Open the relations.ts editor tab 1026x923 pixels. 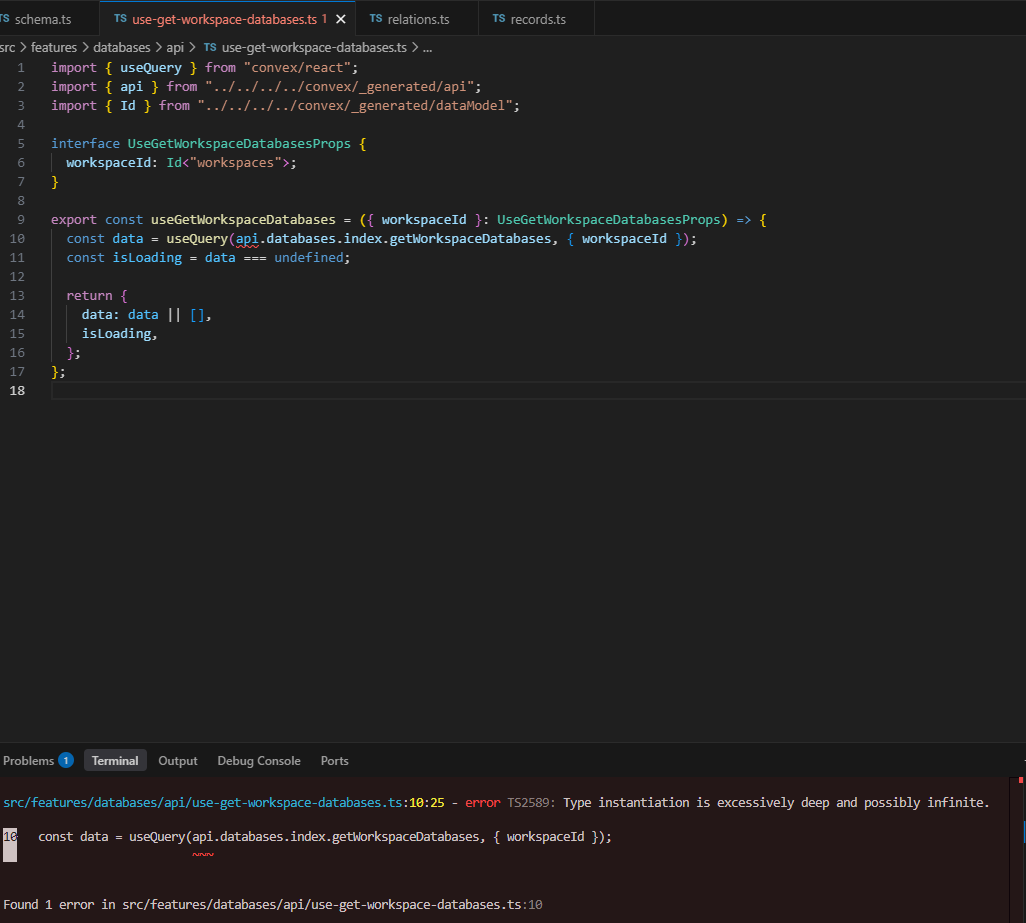coord(417,19)
